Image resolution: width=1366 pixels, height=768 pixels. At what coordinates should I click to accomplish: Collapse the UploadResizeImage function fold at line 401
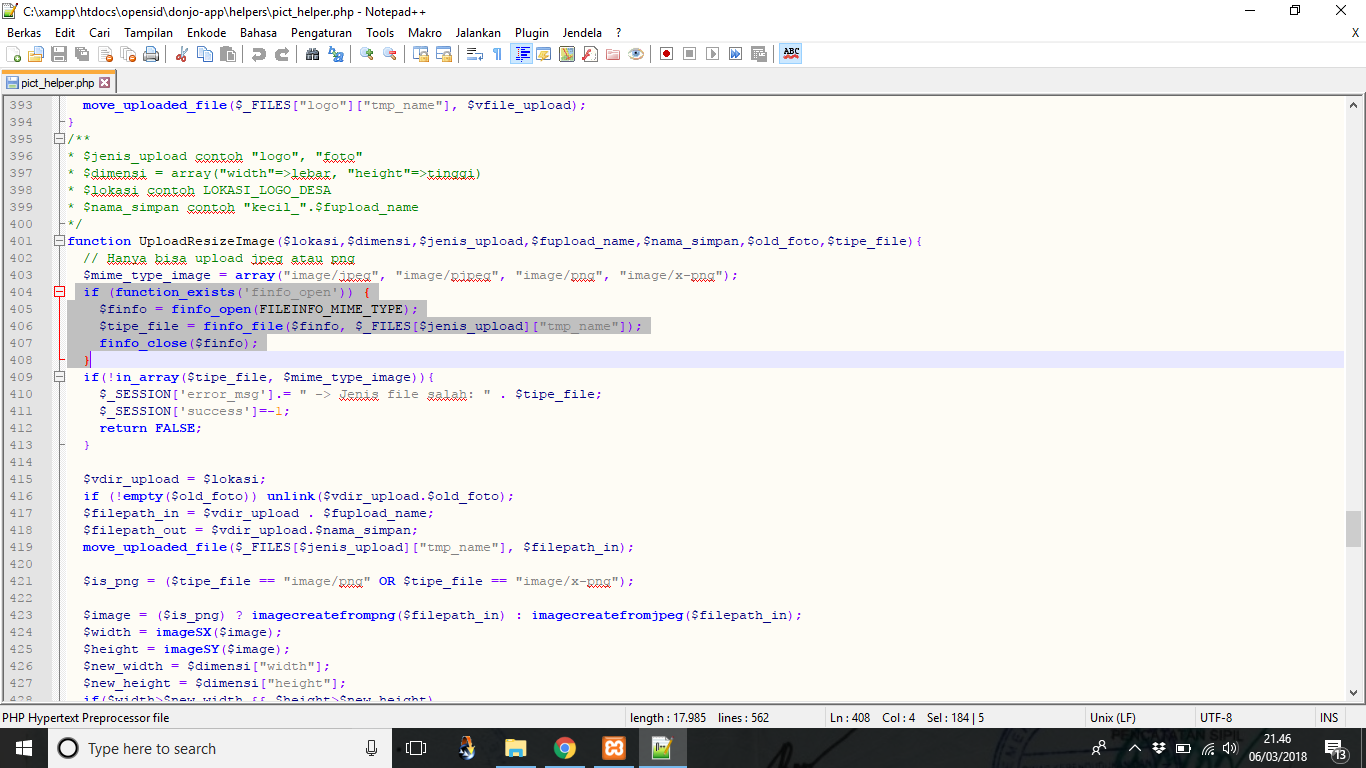tap(60, 241)
